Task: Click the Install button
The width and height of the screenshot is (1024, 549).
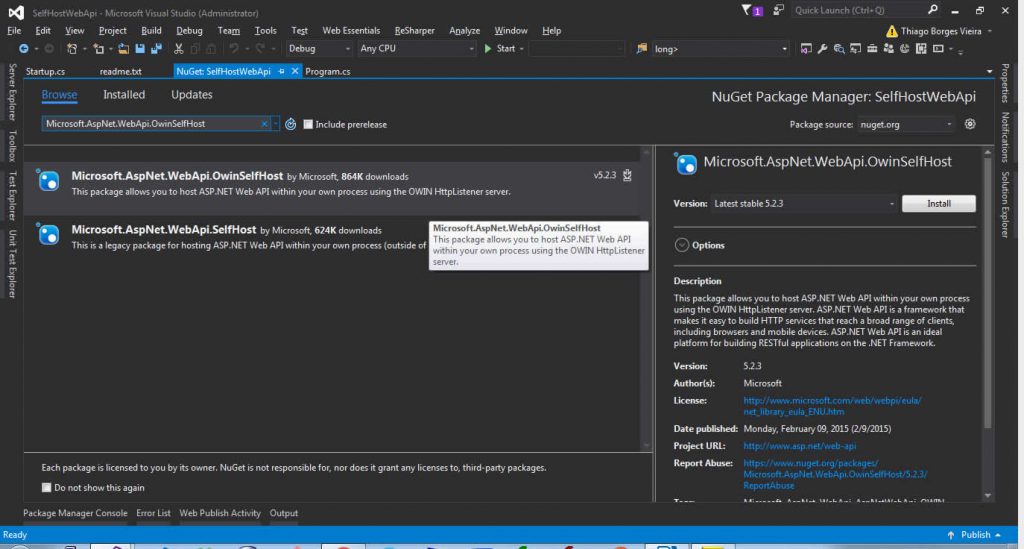Action: (x=938, y=204)
